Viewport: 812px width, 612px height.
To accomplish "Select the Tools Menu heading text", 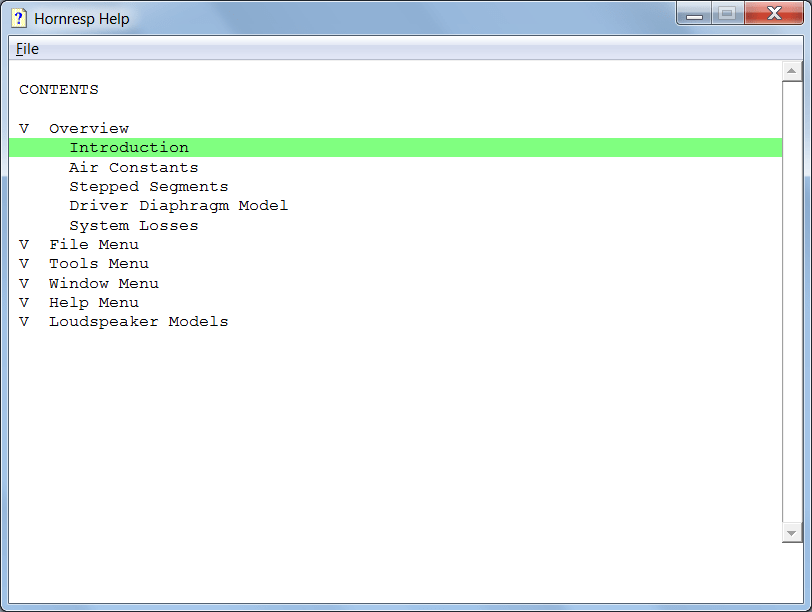I will coord(99,264).
